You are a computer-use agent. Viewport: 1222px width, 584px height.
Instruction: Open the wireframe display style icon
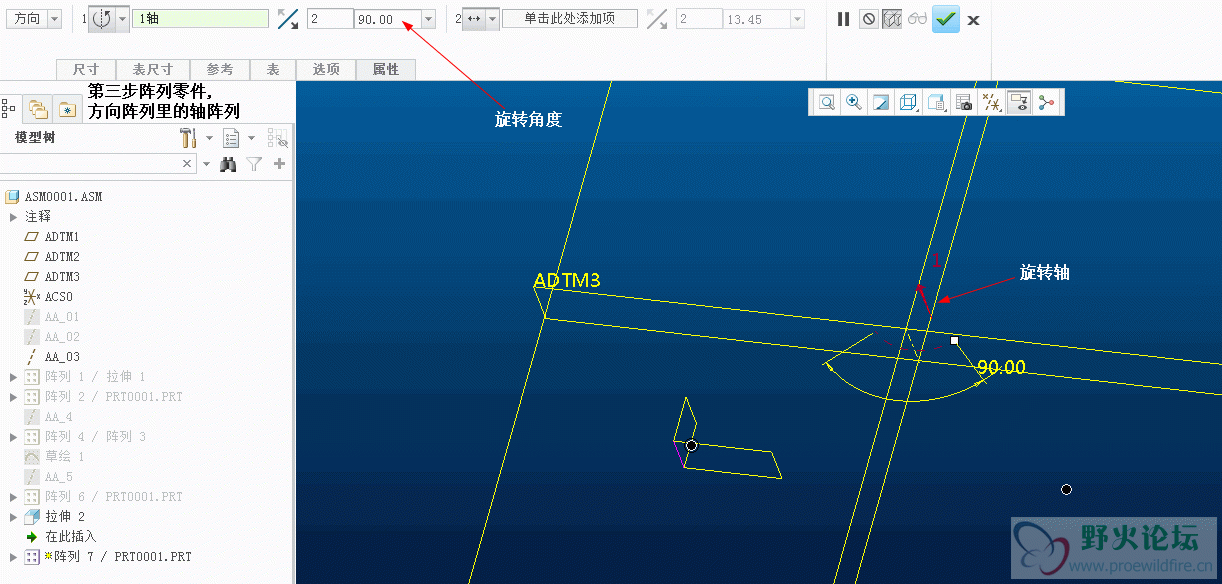point(908,102)
